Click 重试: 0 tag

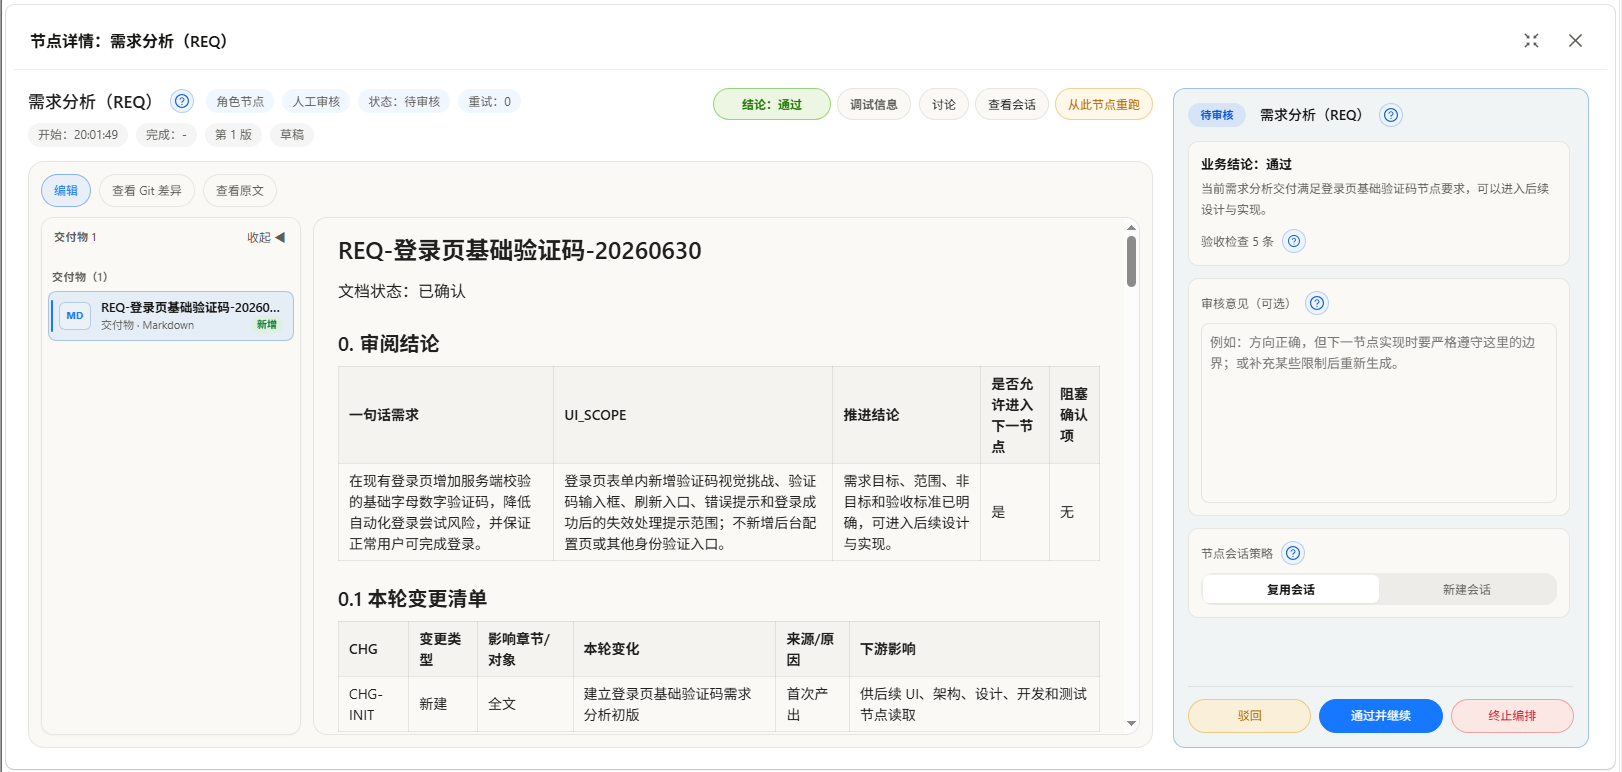(490, 101)
